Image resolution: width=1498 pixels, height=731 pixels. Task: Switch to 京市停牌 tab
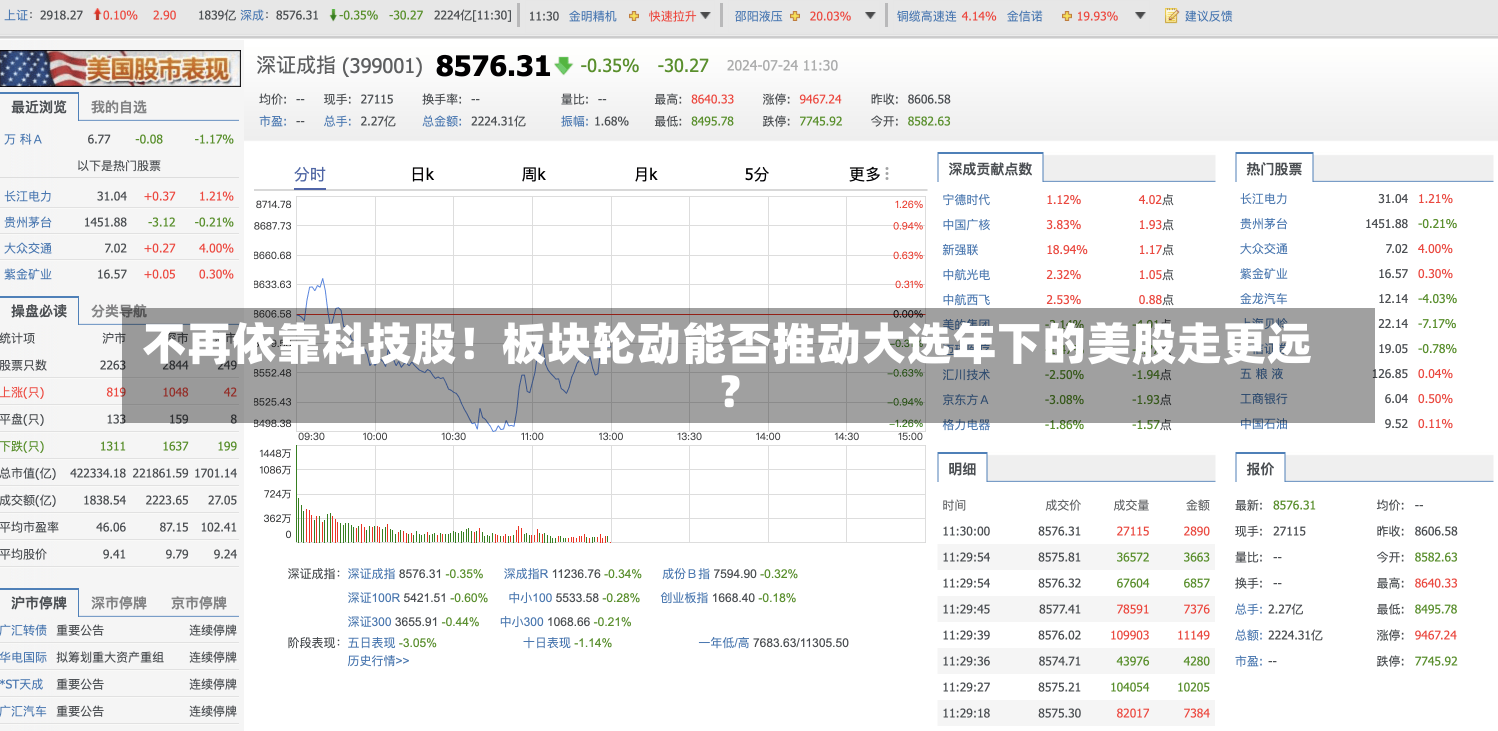tap(198, 603)
